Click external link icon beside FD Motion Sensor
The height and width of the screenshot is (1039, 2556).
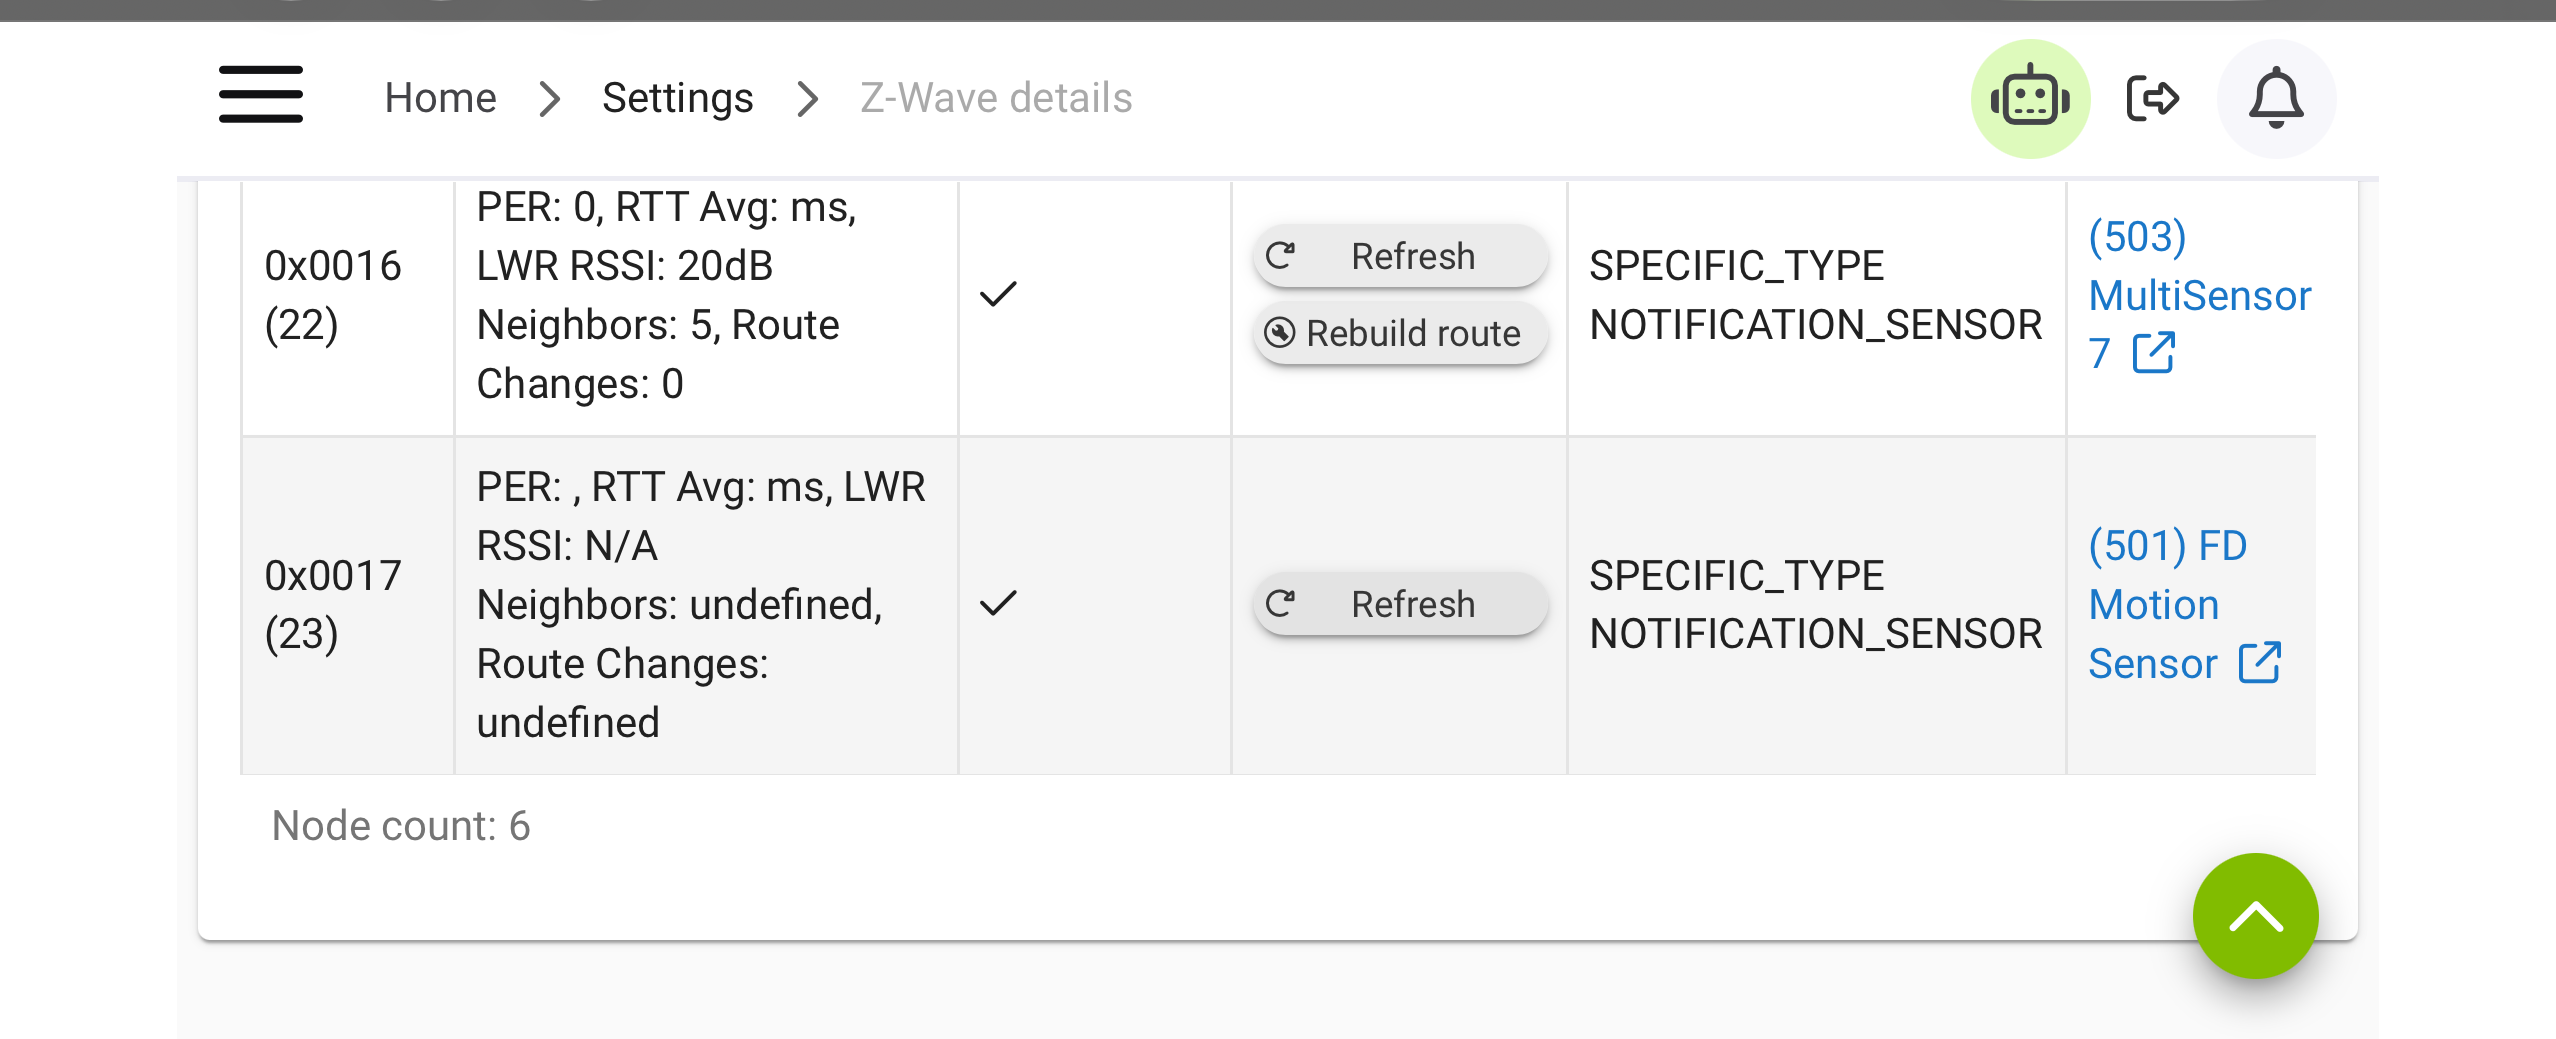(2260, 663)
